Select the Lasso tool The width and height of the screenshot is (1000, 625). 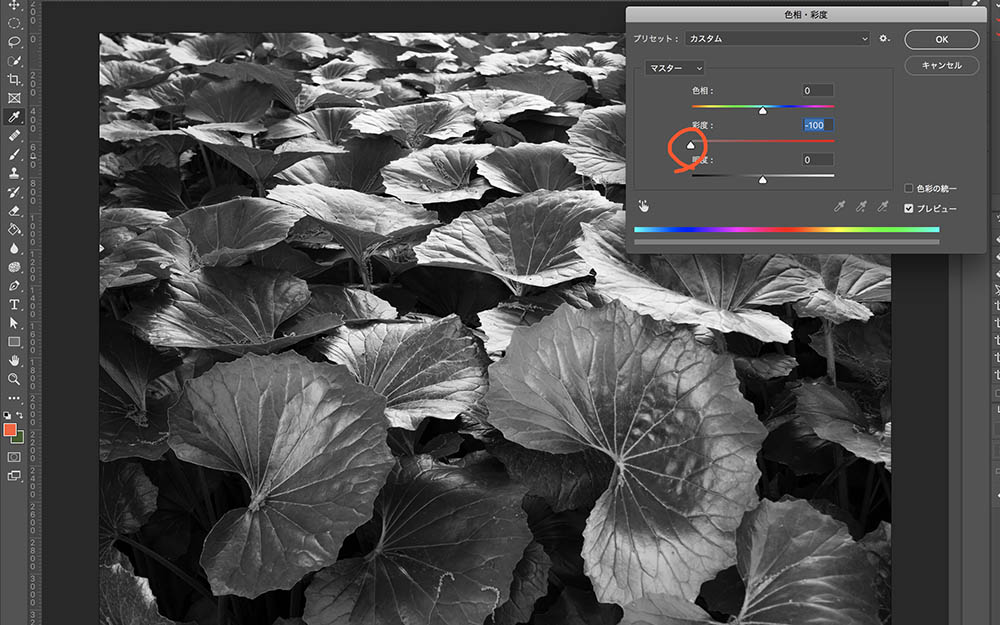(x=14, y=42)
